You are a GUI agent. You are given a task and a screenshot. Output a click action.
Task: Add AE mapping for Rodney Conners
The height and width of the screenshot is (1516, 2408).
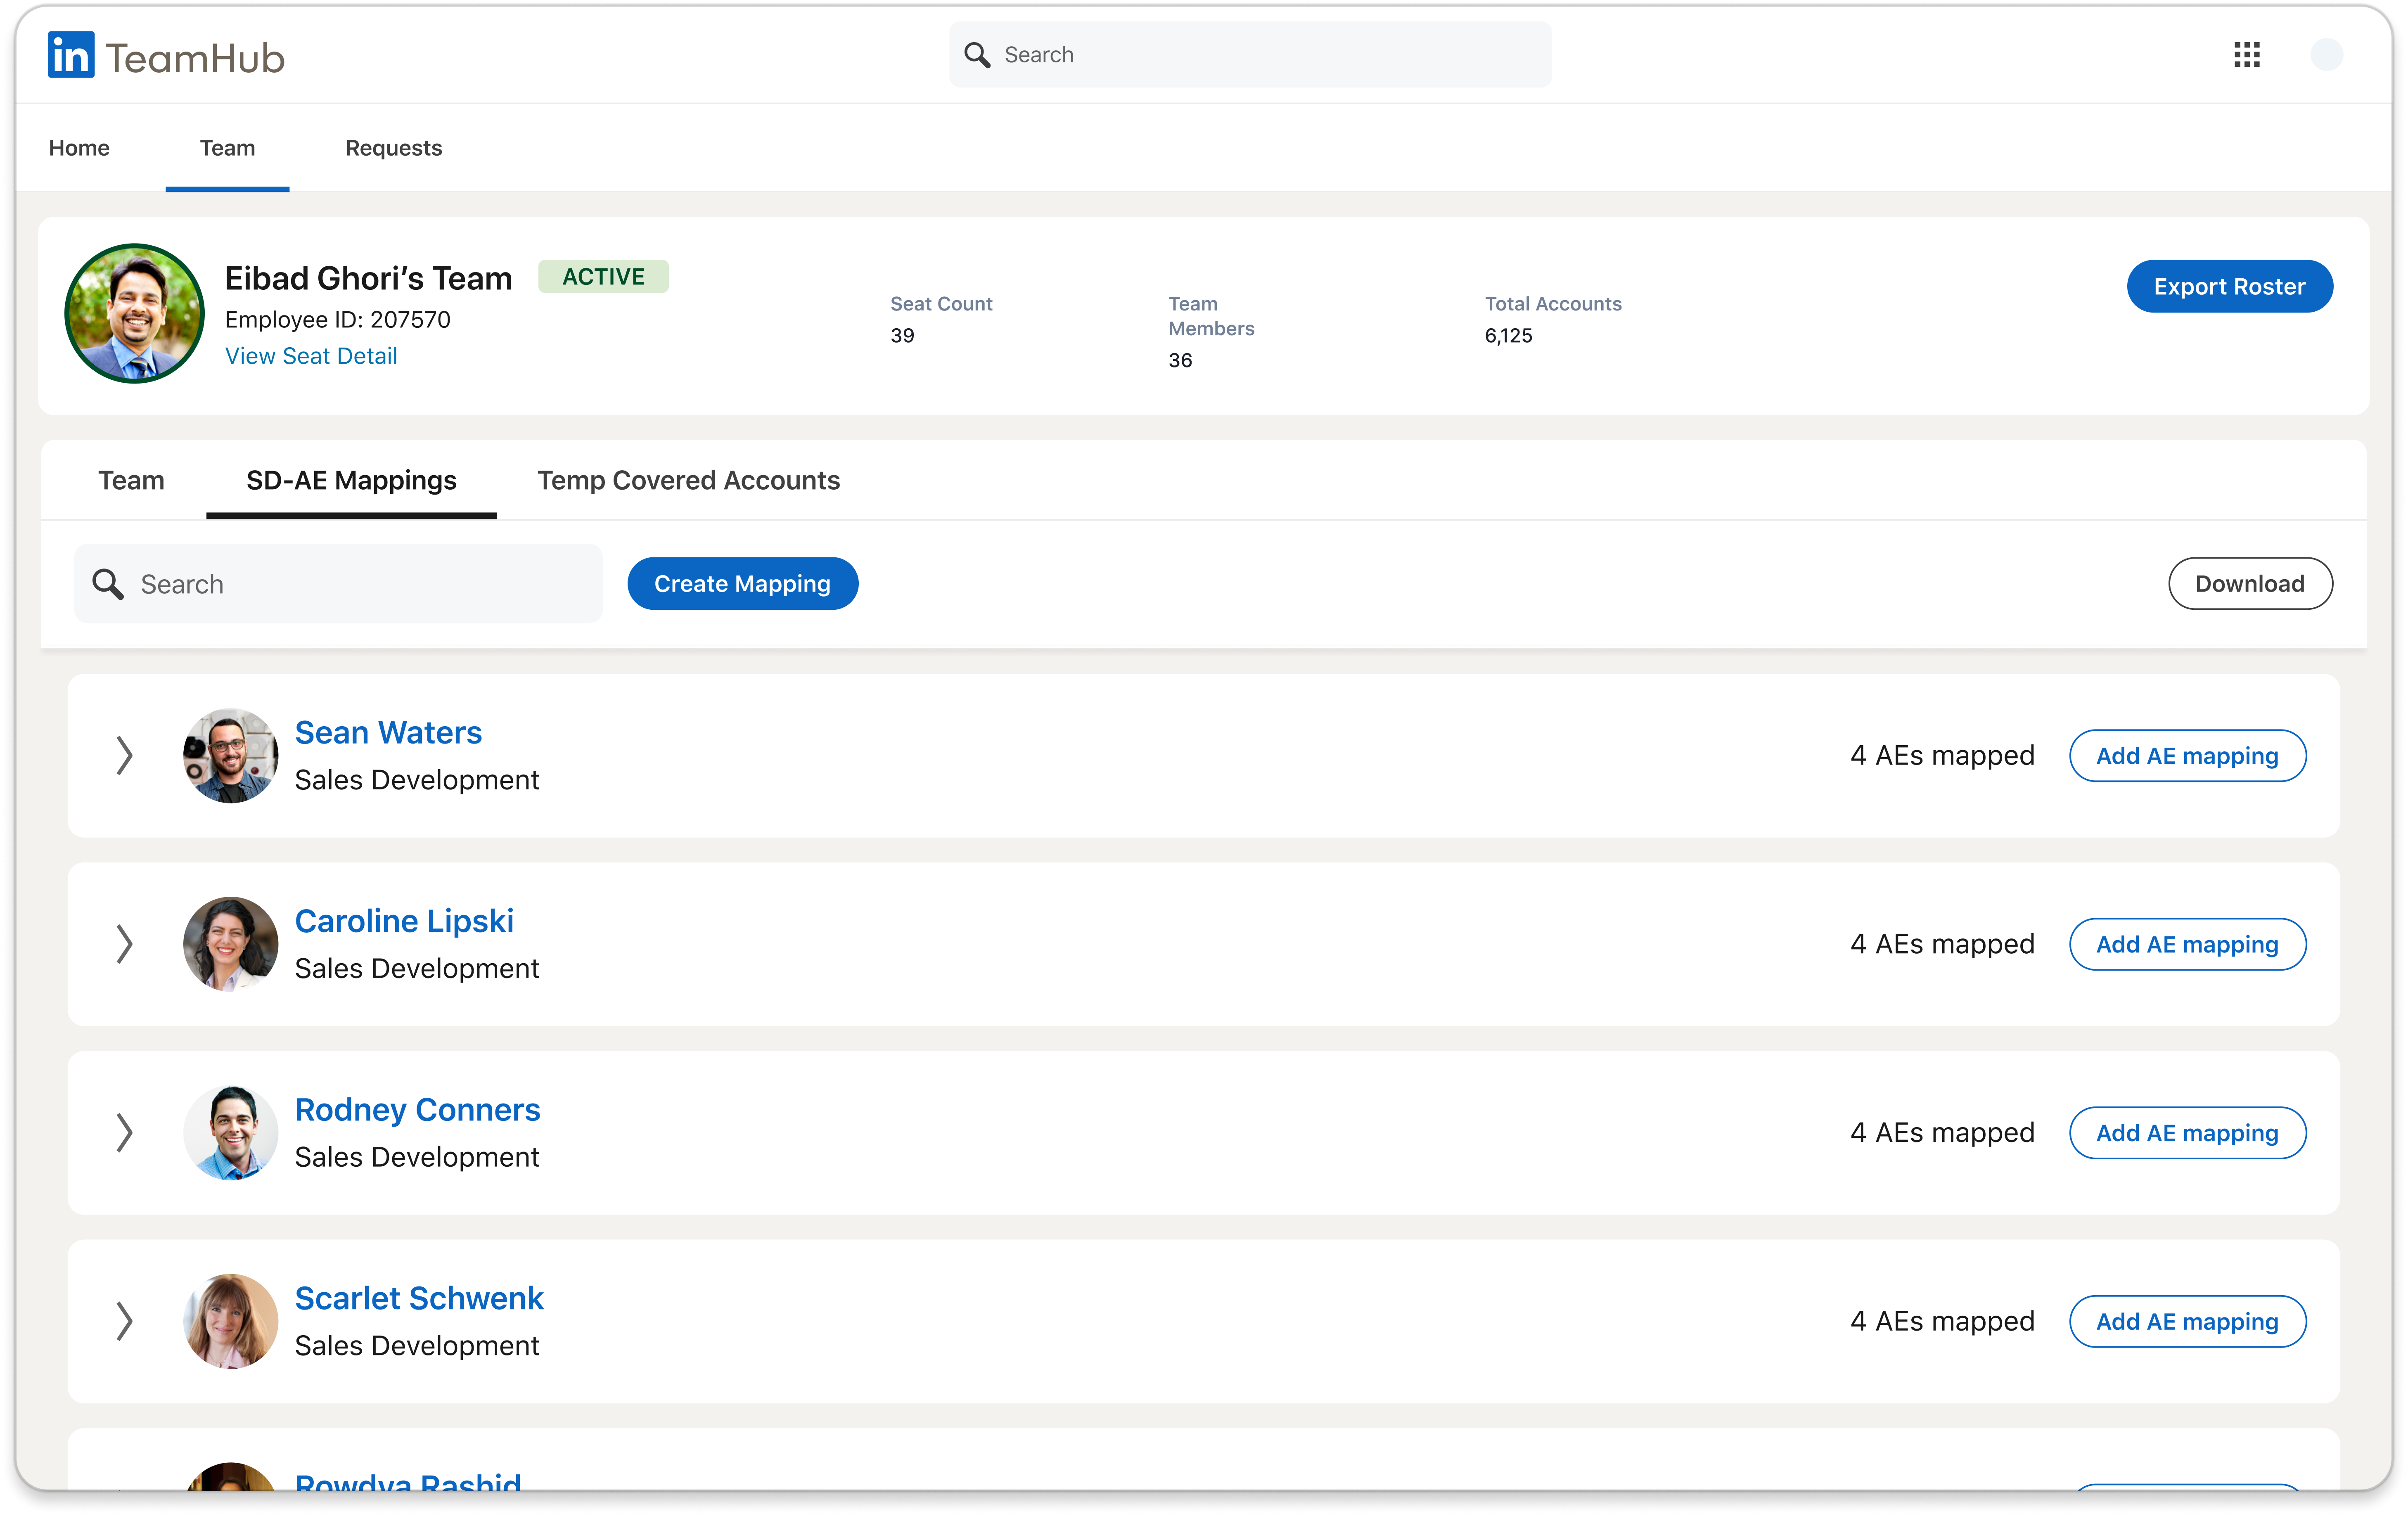2187,1133
